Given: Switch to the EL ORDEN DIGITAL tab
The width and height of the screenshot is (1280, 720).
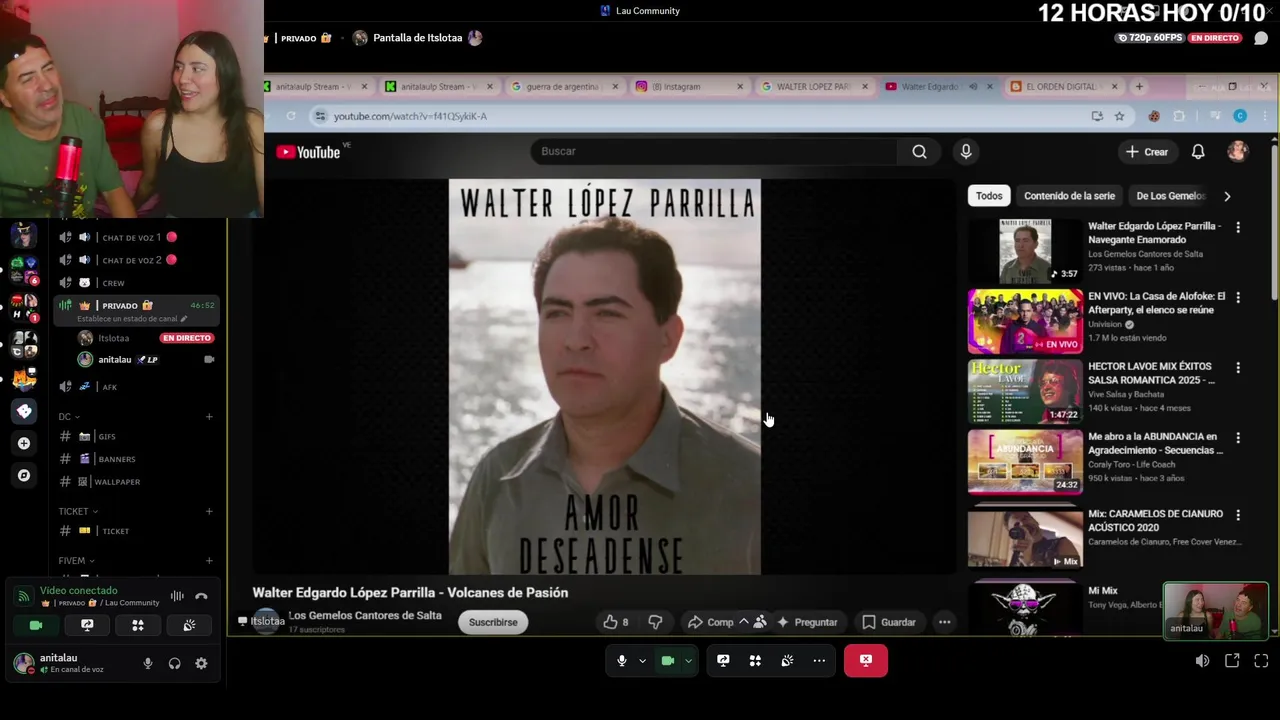Looking at the screenshot, I should pos(1063,86).
